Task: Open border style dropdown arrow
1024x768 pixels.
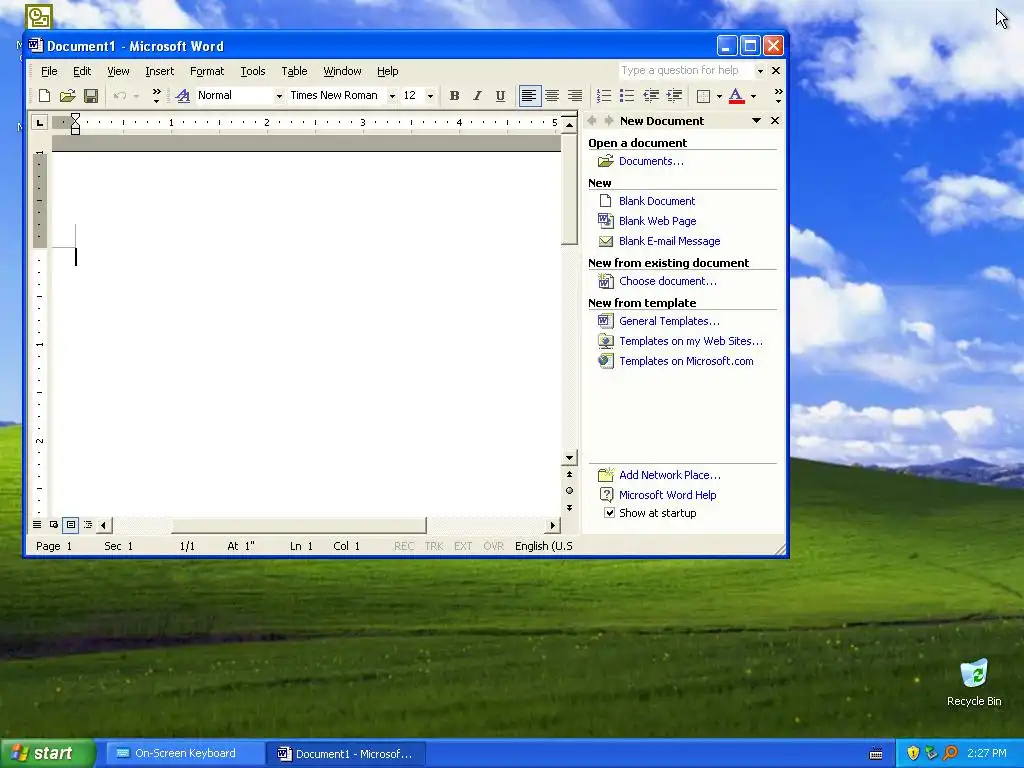Action: (x=719, y=96)
